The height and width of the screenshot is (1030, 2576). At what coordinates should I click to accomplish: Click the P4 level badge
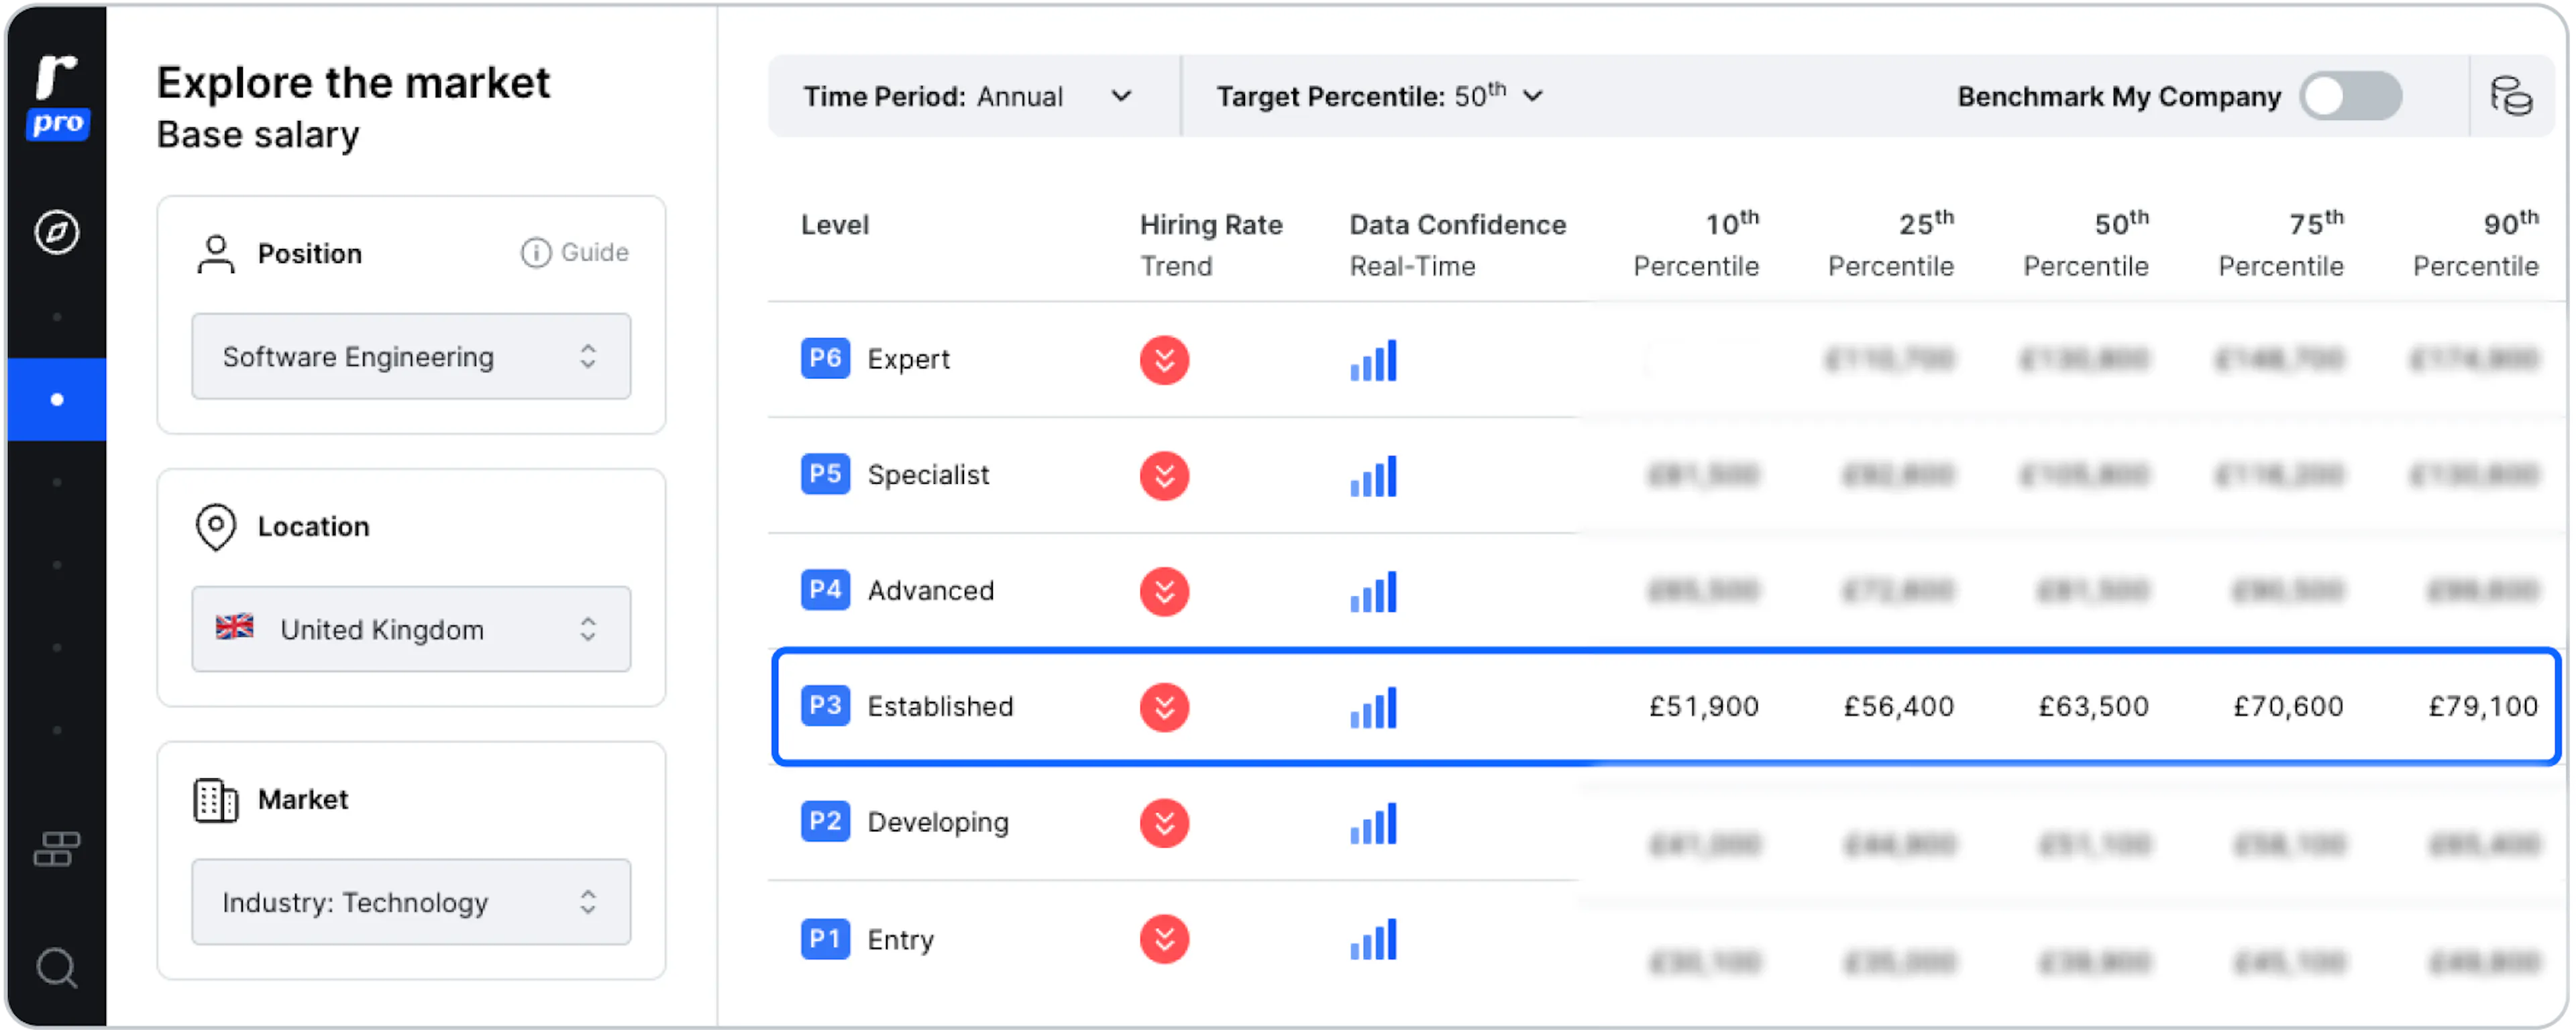[825, 590]
